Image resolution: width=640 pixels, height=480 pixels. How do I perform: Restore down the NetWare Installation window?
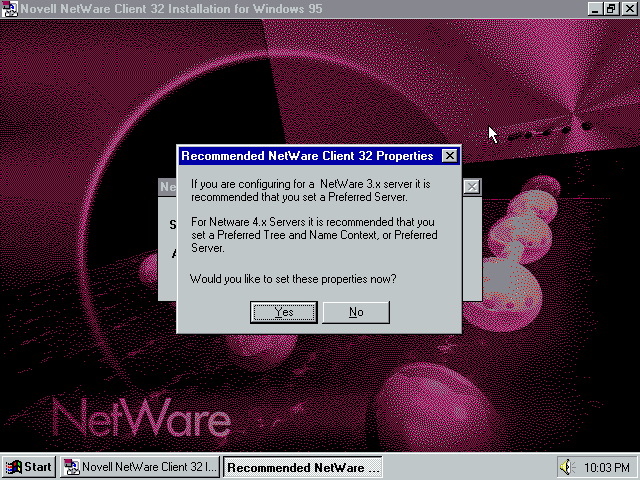tap(611, 9)
